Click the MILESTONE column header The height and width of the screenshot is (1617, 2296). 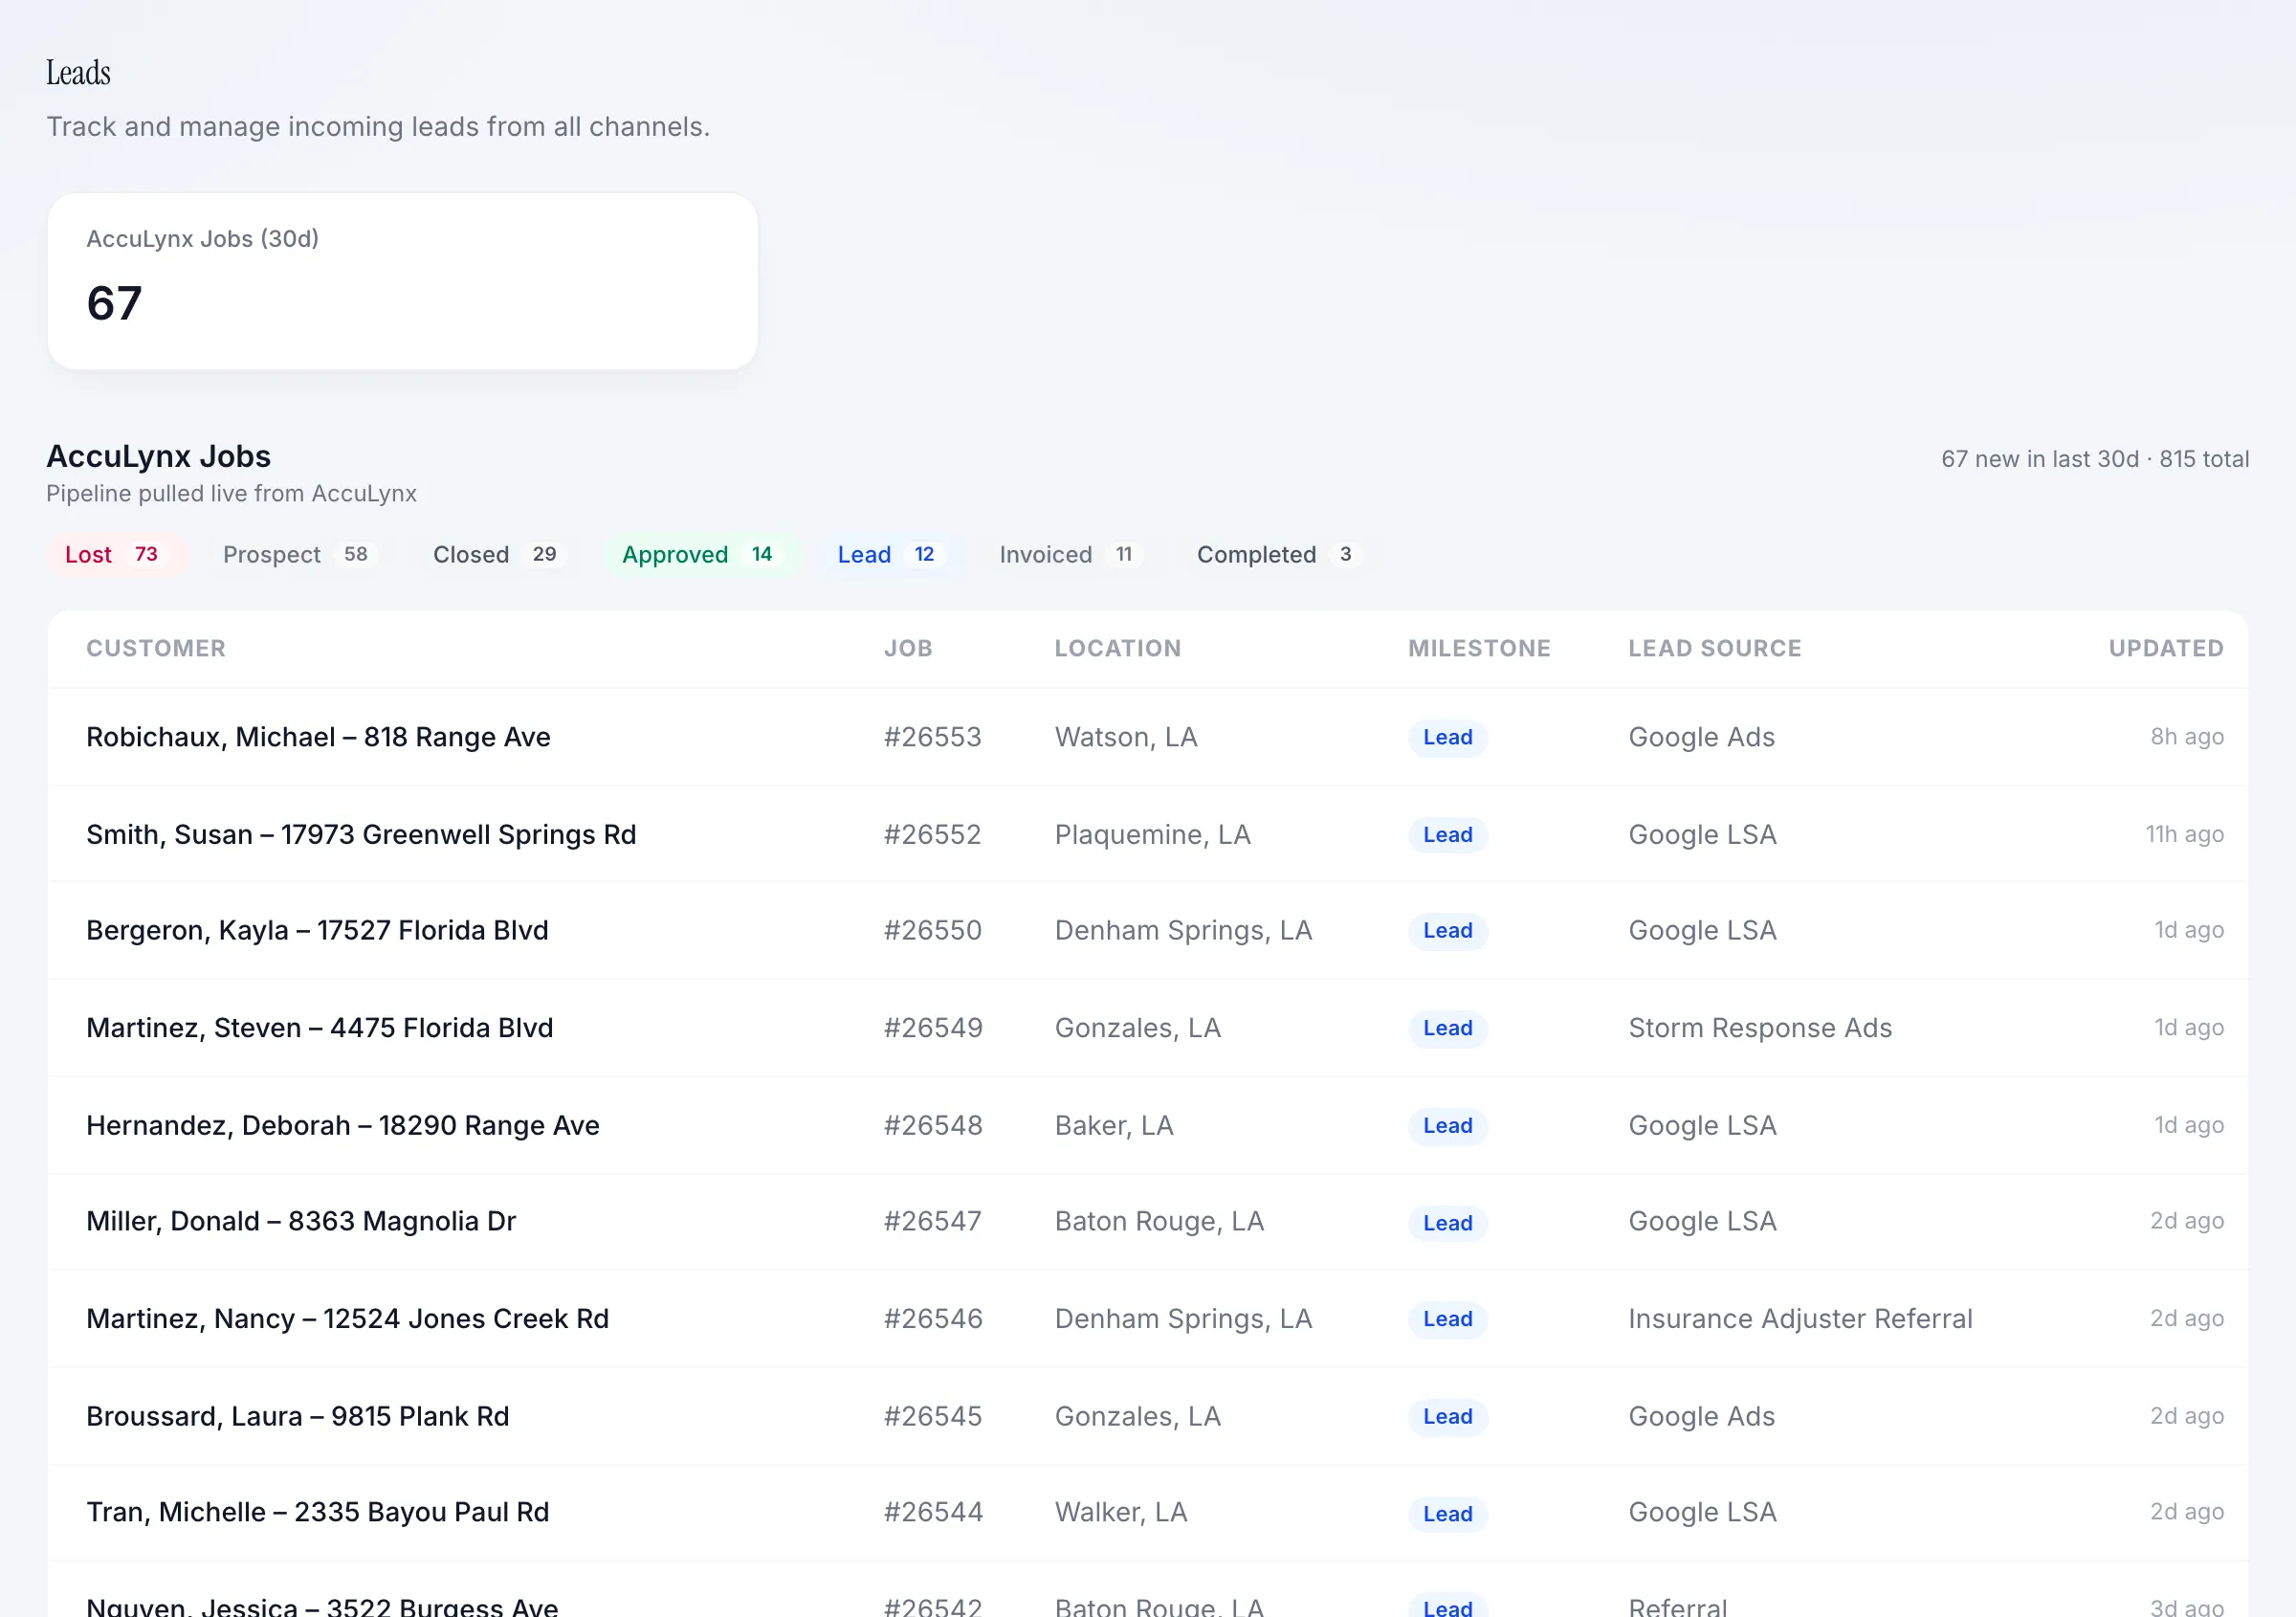click(1479, 649)
